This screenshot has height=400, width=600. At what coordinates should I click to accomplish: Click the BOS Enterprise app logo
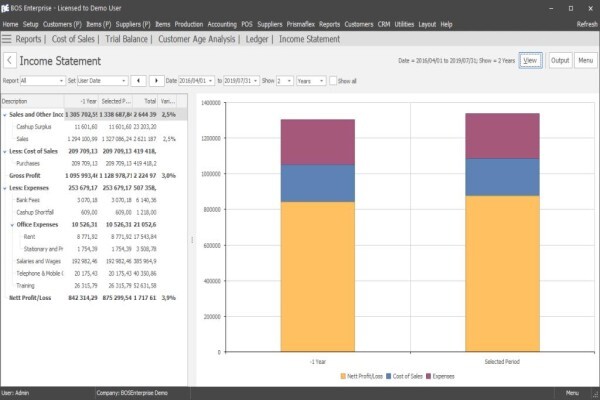click(x=5, y=8)
